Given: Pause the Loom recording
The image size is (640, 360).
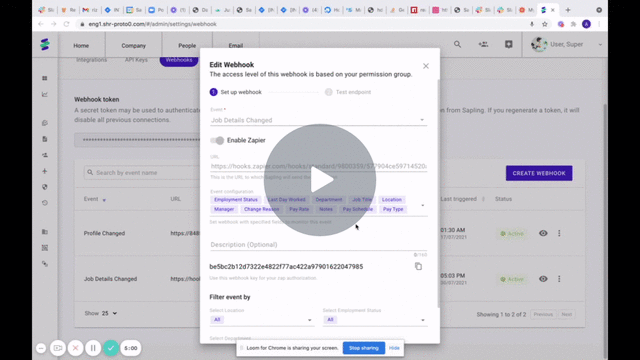Looking at the screenshot, I should pos(93,348).
